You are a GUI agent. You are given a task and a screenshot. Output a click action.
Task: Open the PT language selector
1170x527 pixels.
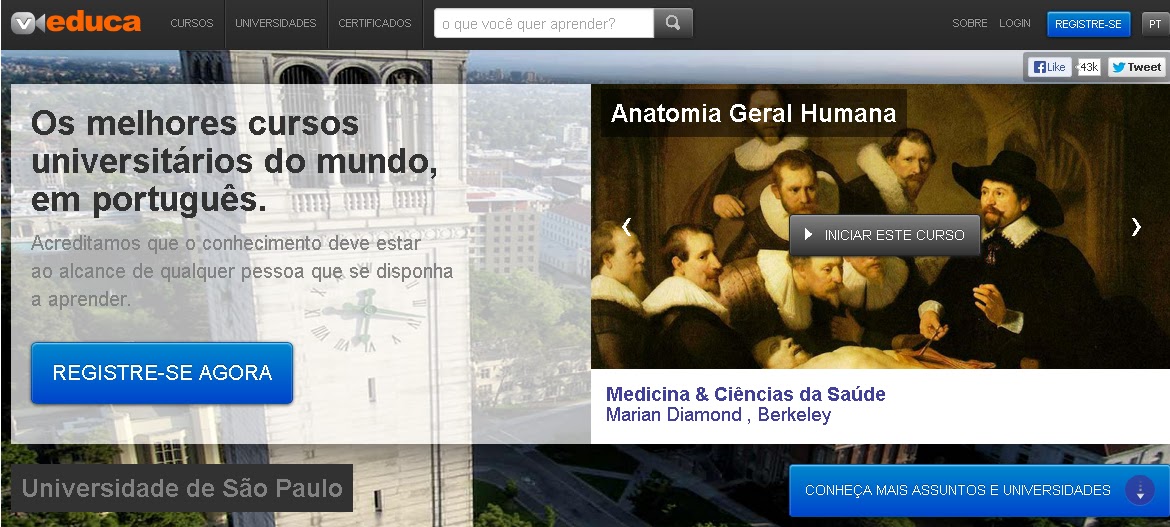[x=1154, y=24]
